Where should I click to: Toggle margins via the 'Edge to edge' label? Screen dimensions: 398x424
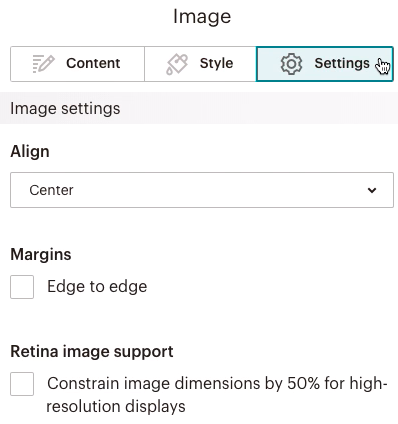[97, 287]
